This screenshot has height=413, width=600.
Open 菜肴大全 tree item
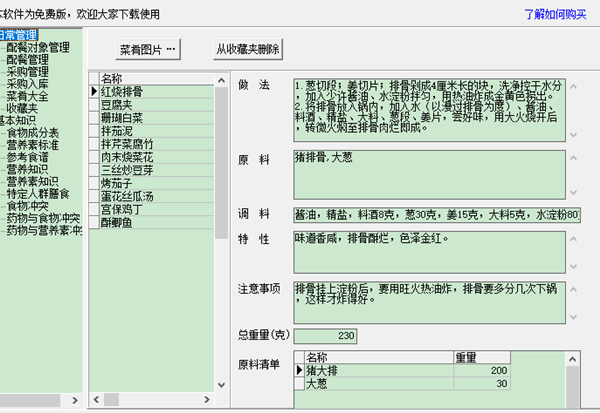coord(28,96)
